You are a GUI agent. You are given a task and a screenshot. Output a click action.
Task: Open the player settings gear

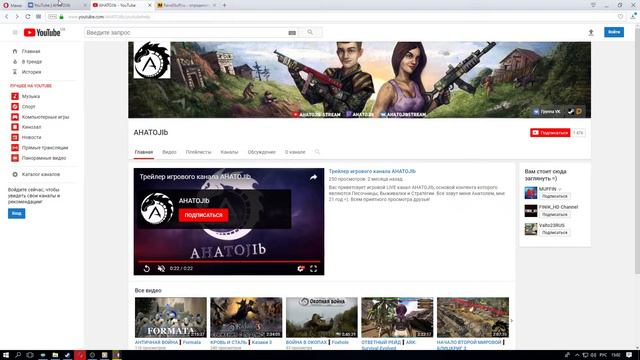click(301, 268)
